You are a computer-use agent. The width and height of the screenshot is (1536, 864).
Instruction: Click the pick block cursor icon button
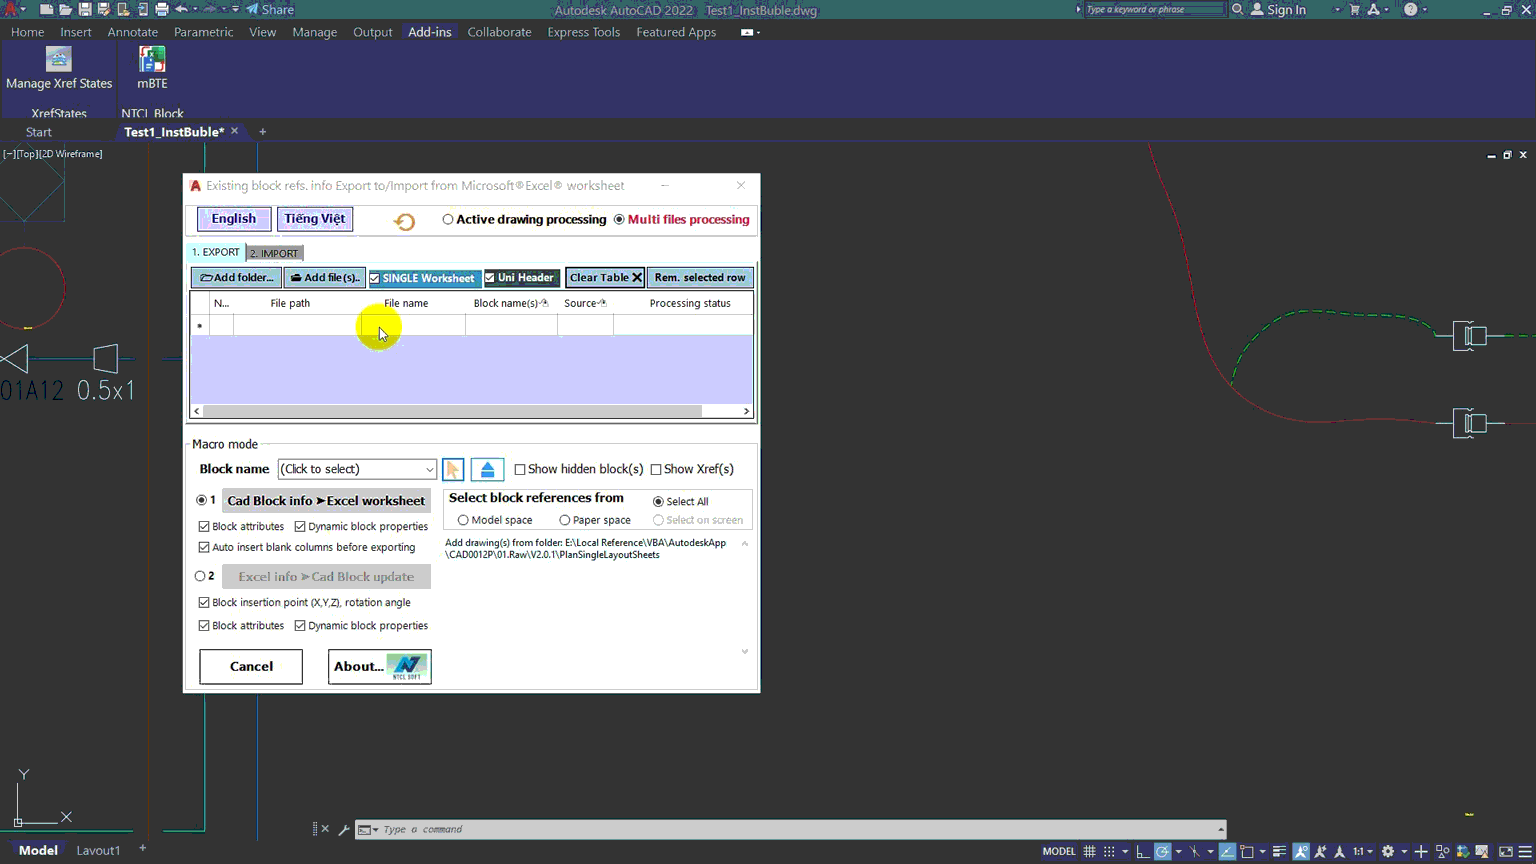tap(453, 469)
